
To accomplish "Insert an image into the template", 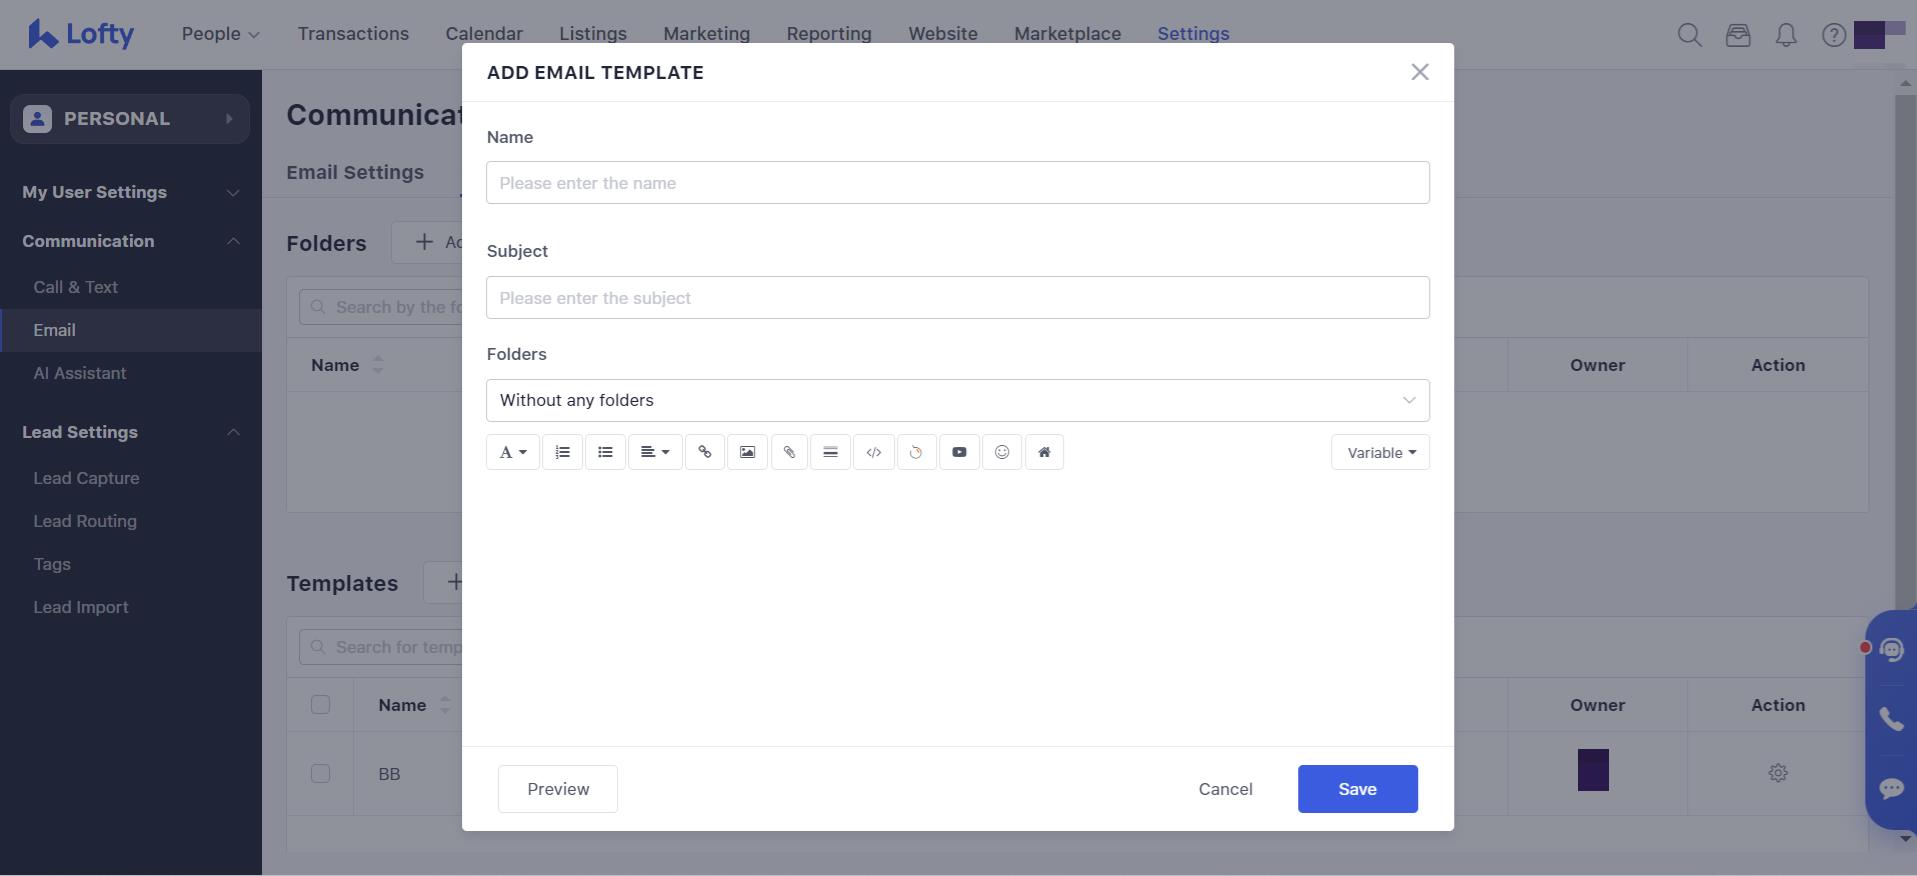I will [747, 452].
